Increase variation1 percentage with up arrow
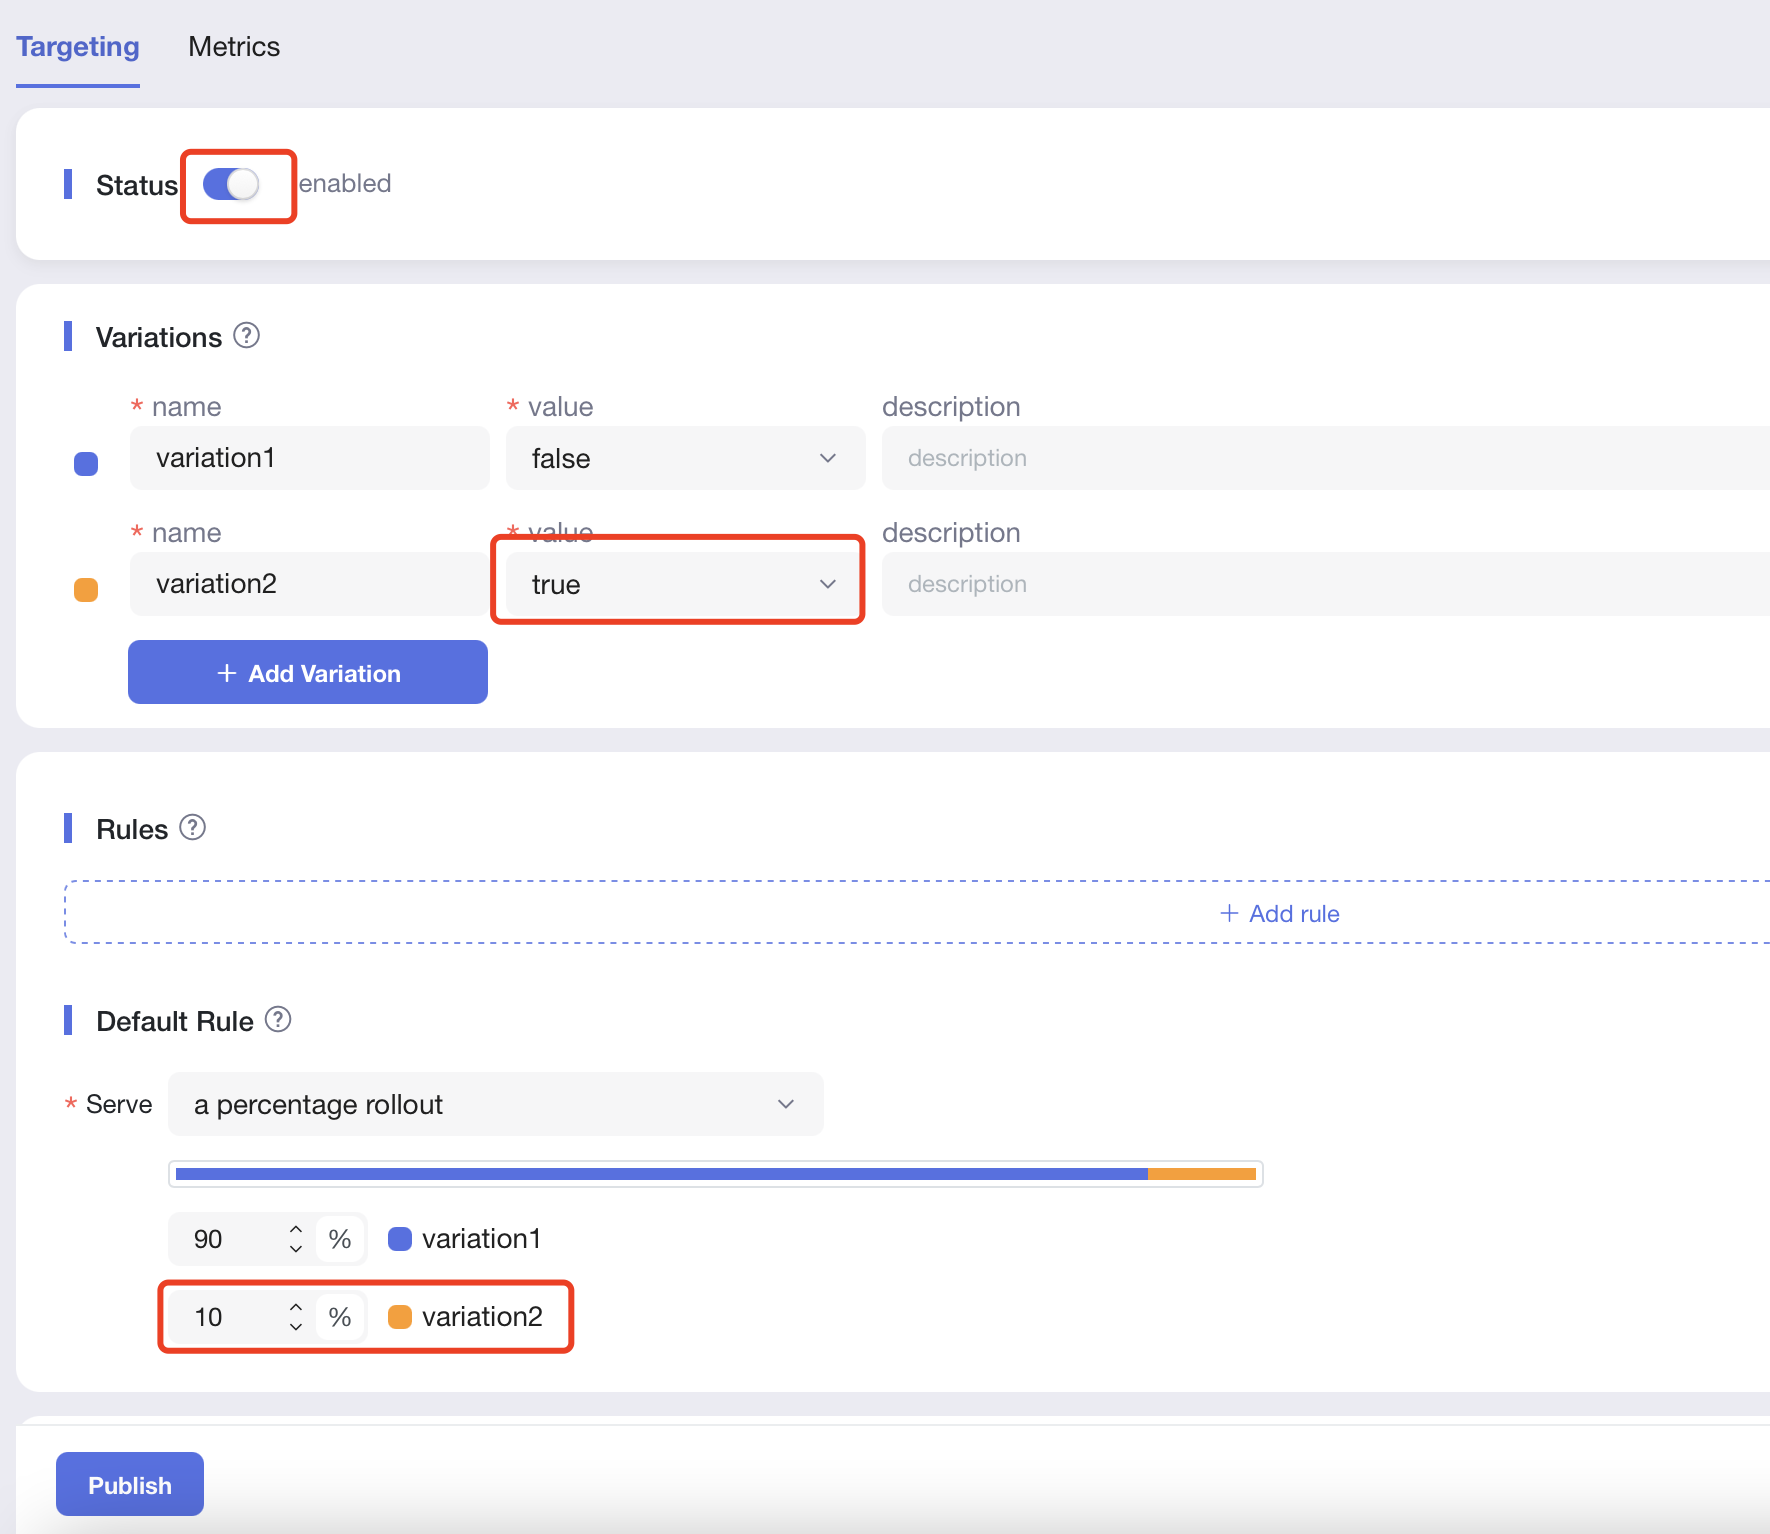Screen dimensions: 1770x1534 296,1229
